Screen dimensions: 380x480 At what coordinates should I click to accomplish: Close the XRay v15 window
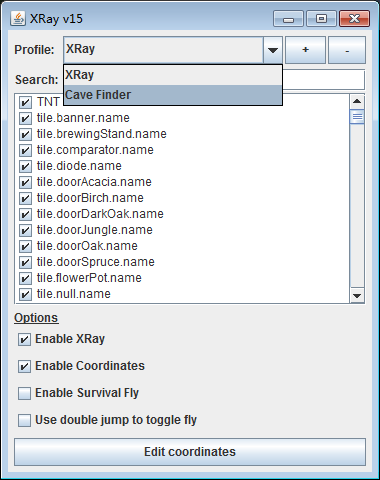pyautogui.click(x=354, y=19)
